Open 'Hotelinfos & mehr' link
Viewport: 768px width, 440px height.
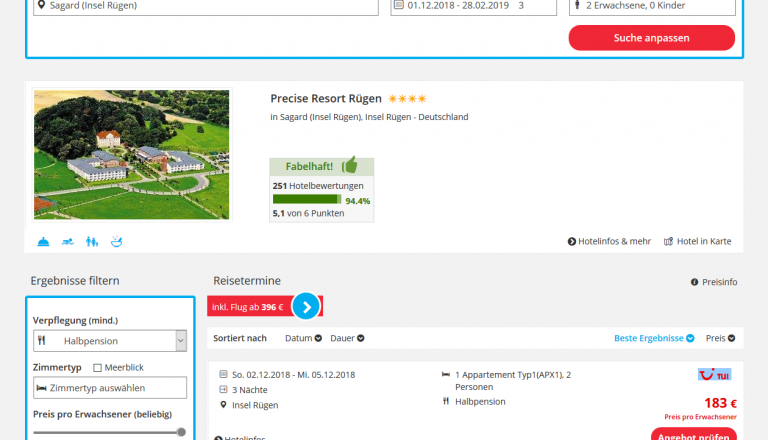[x=609, y=241]
